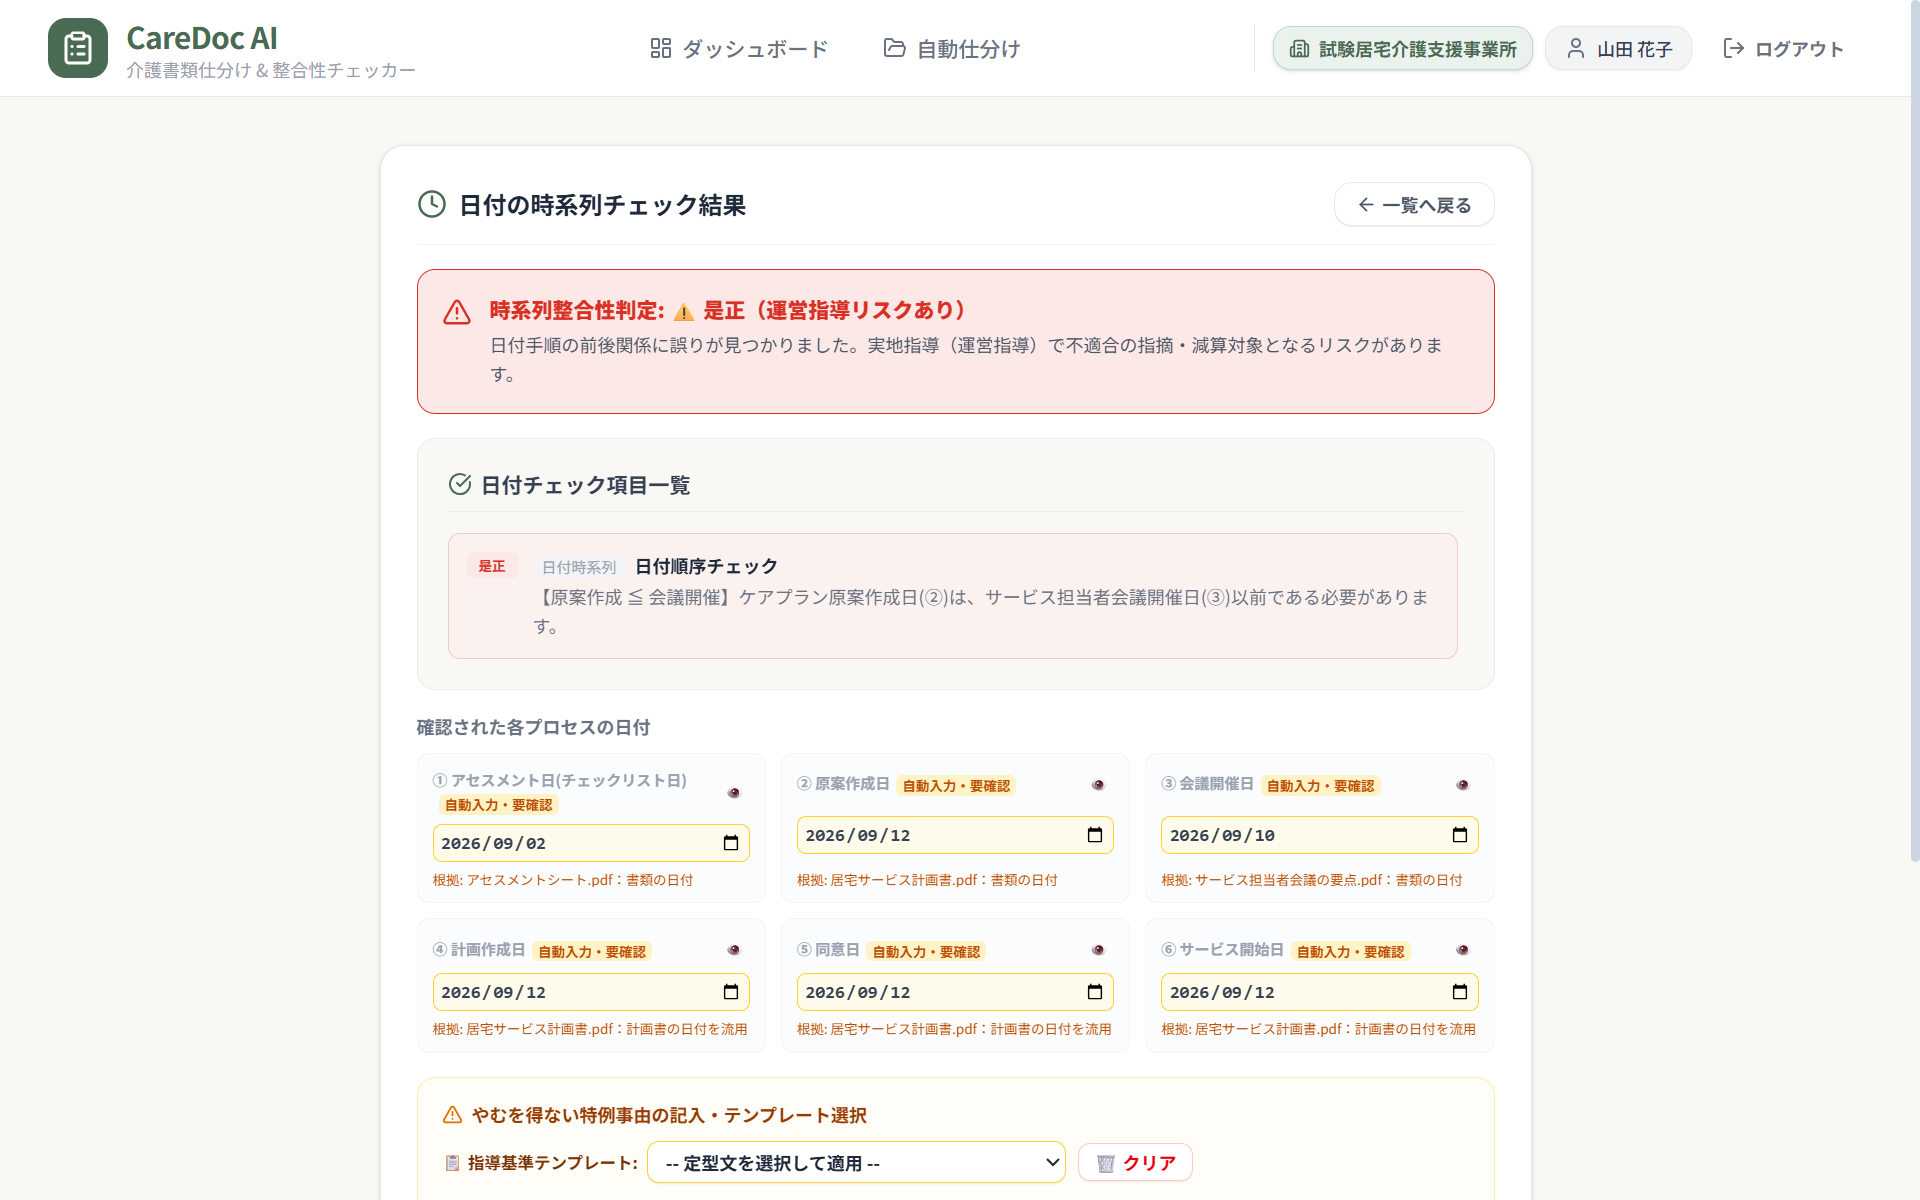
Task: Click the eye icon on 同意日 card
Action: click(1098, 950)
